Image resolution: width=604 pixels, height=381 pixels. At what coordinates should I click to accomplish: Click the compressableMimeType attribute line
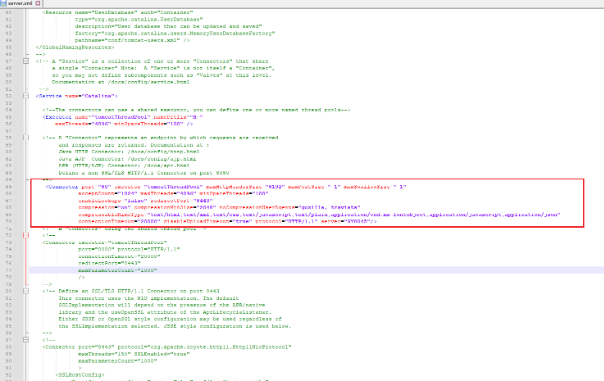tap(319, 215)
